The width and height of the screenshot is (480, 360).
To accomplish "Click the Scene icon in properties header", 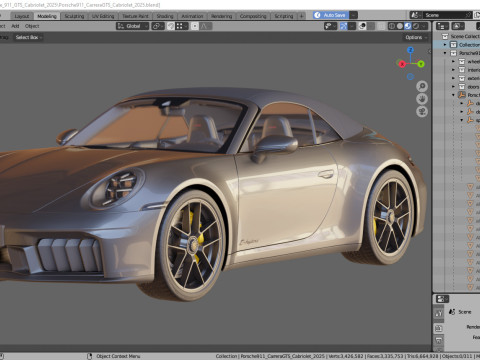I will click(x=452, y=312).
